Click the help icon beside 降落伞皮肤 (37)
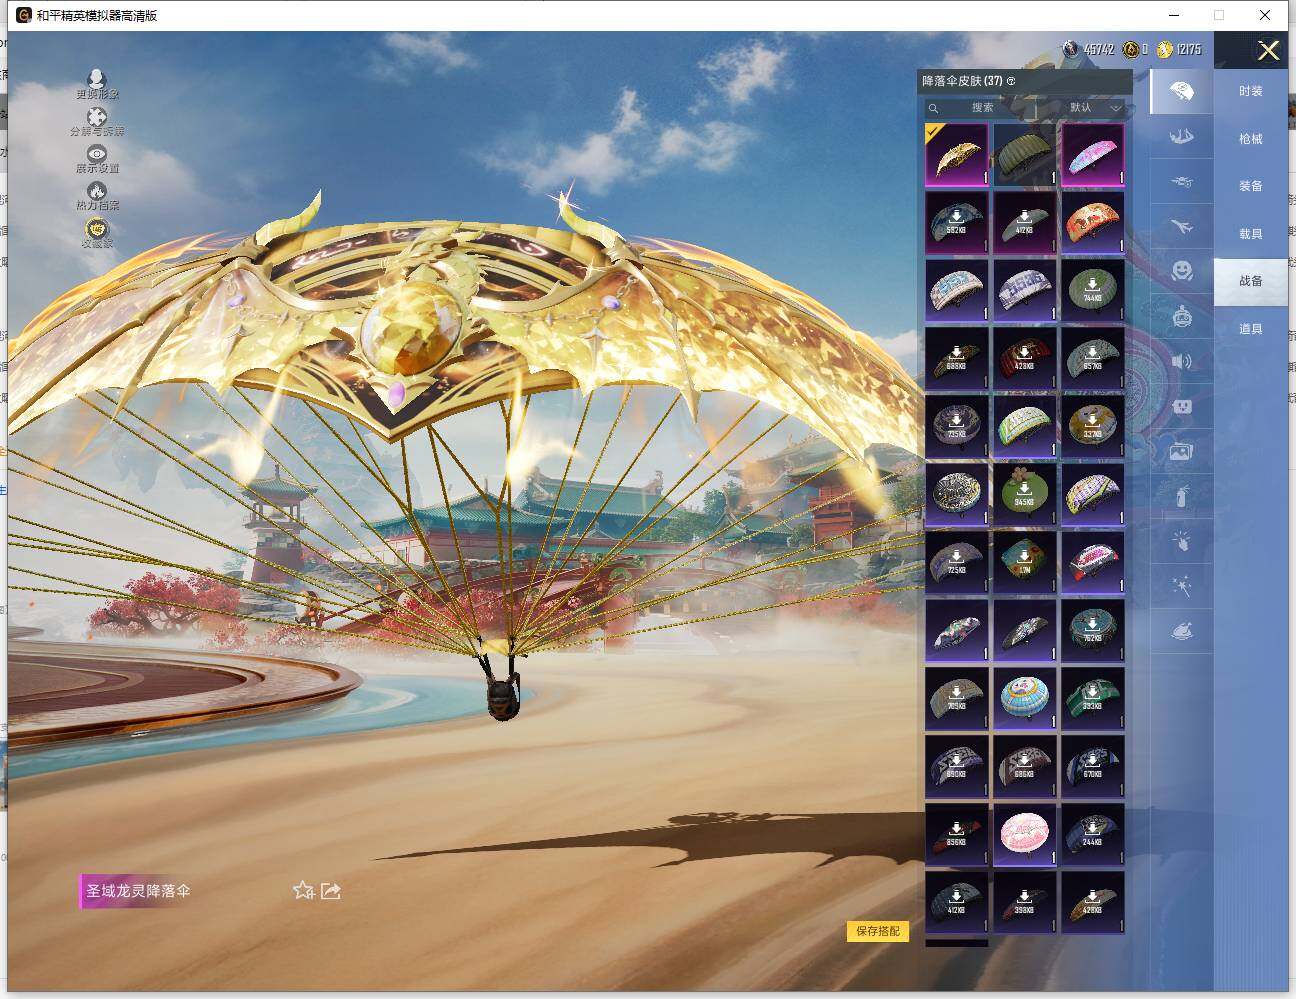Image resolution: width=1296 pixels, height=999 pixels. 1011,81
